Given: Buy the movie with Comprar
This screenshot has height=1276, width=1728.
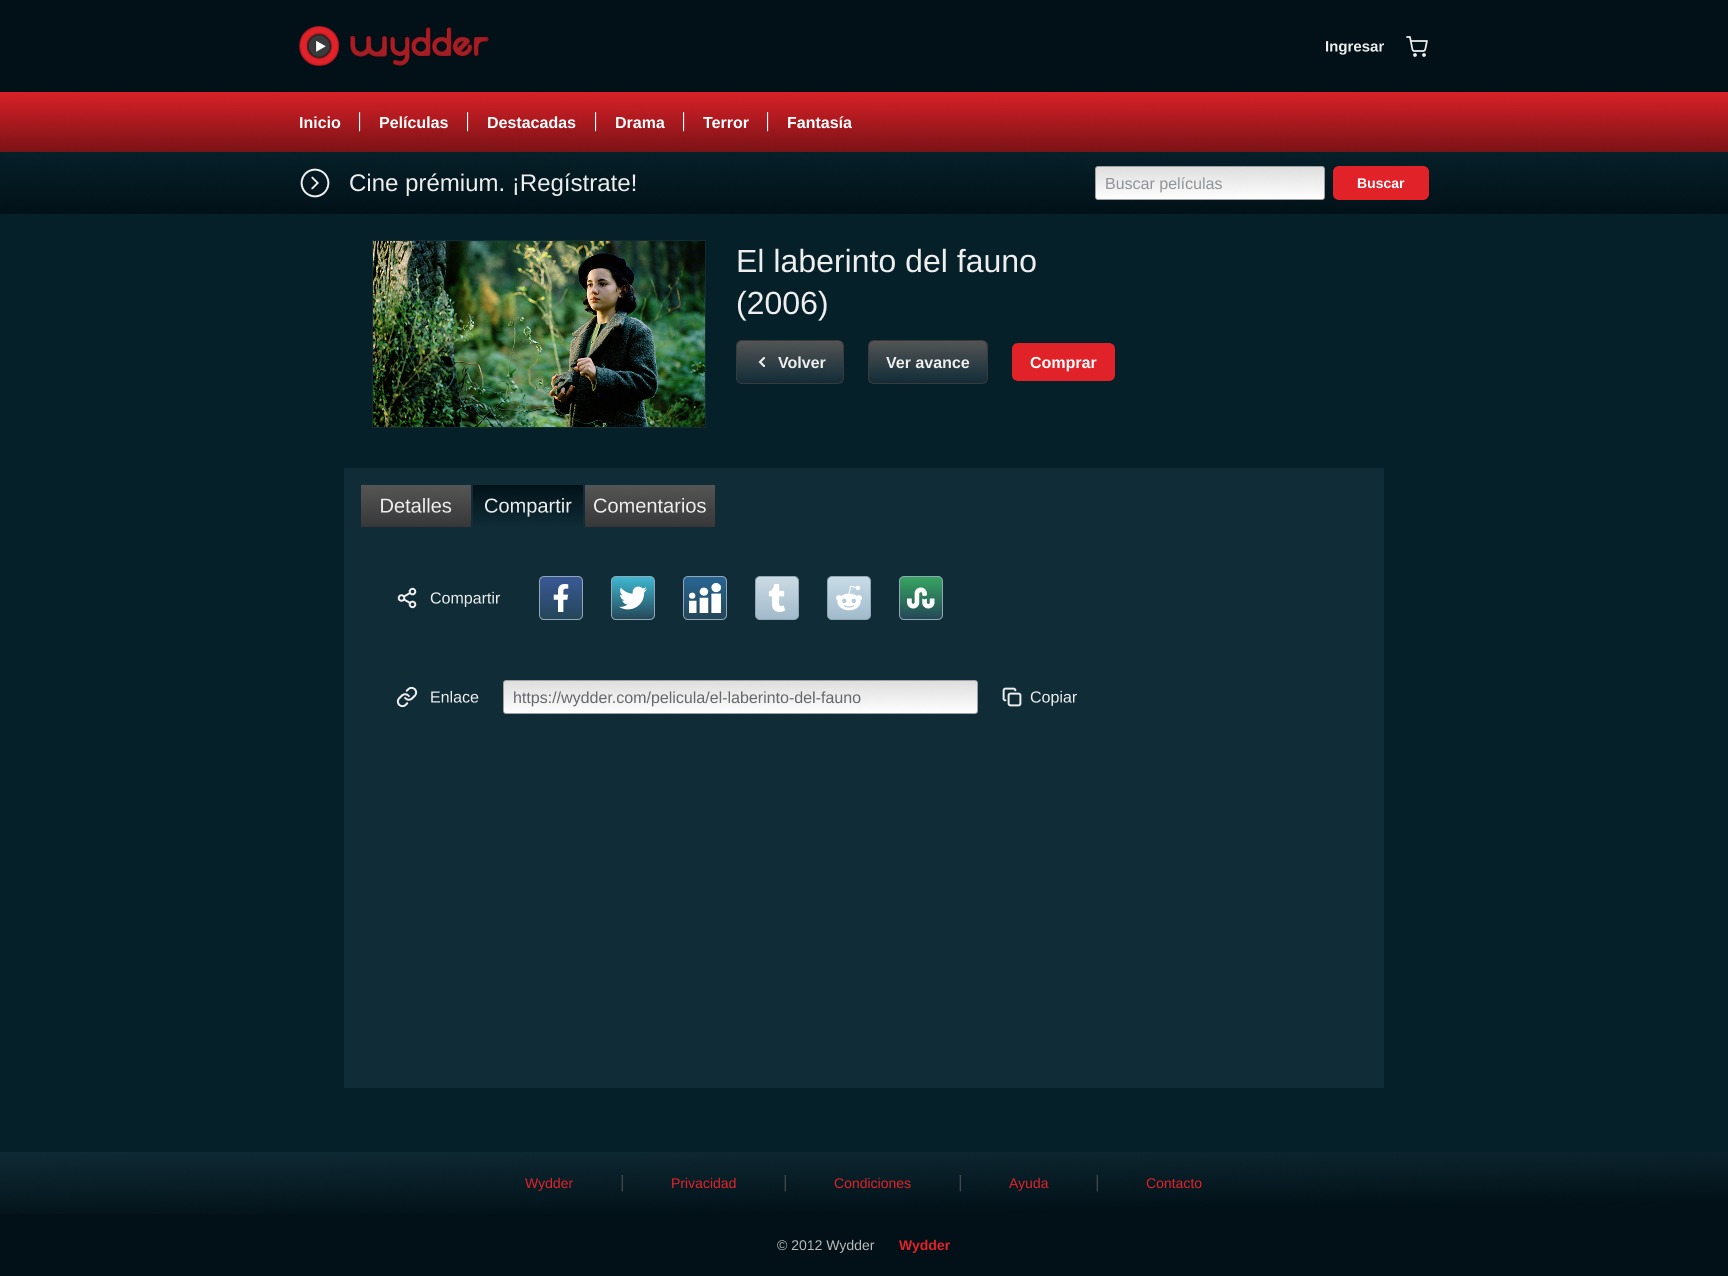Looking at the screenshot, I should pyautogui.click(x=1063, y=362).
